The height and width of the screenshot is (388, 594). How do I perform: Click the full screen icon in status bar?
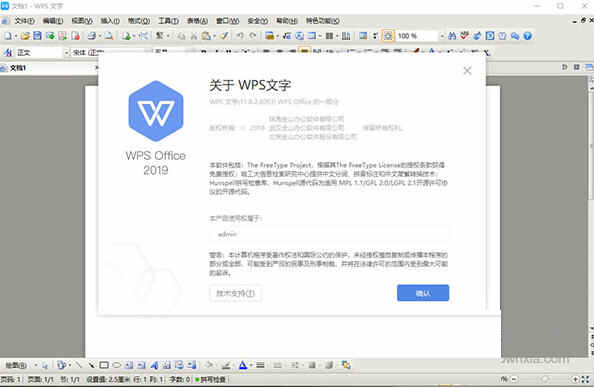[586, 379]
